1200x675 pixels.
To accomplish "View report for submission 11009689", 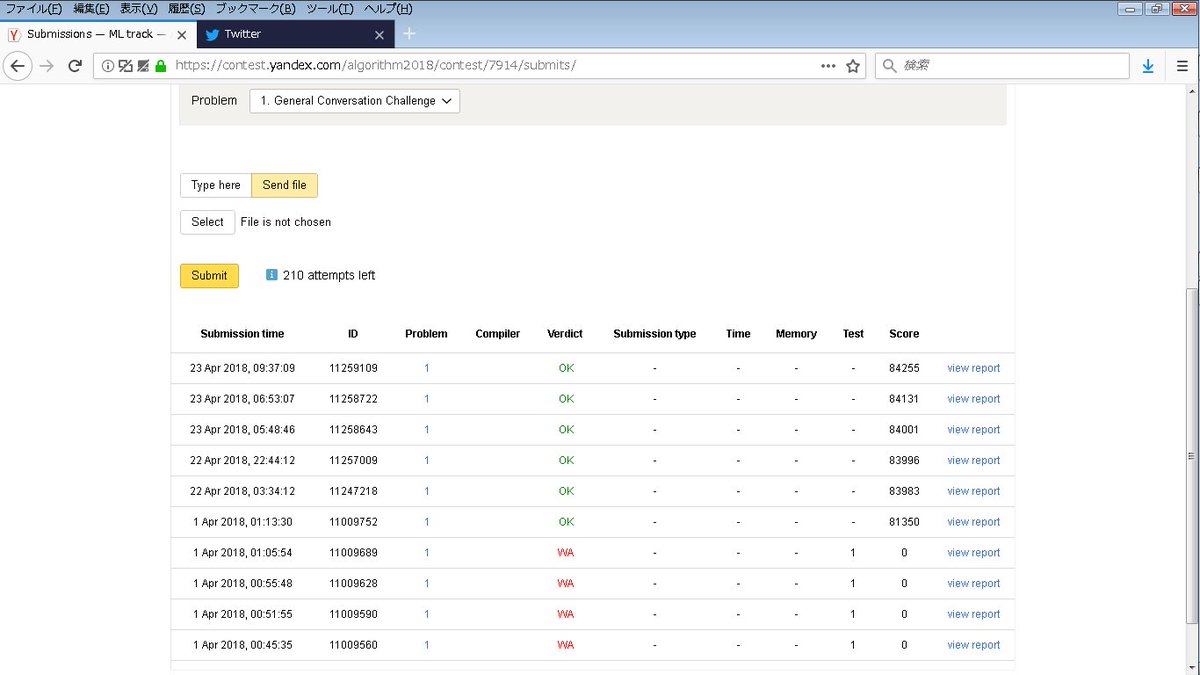I will (x=973, y=553).
